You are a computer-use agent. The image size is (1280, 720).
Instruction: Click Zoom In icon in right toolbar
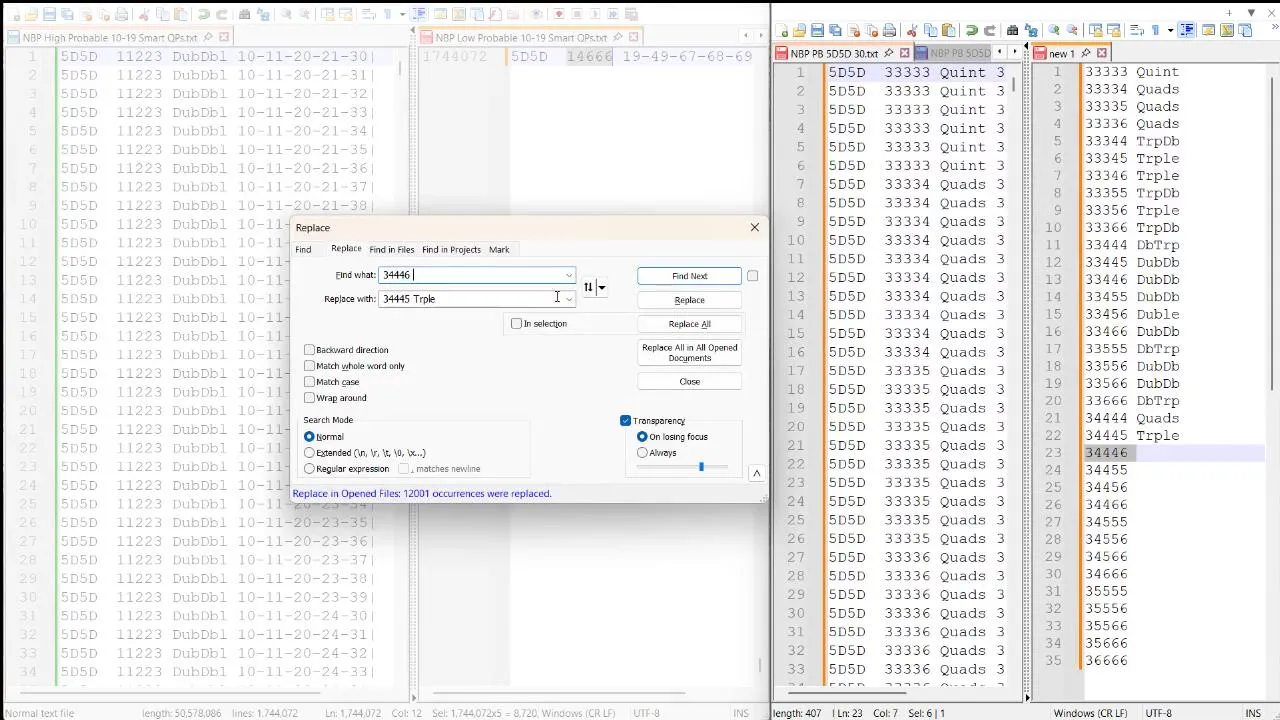[1054, 30]
